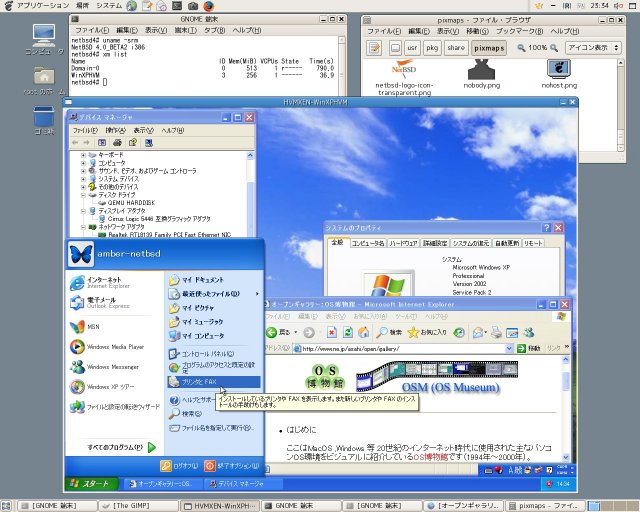Expand sound, video and game controllers node
Viewport: 640px width, 512px height.
tap(83, 171)
